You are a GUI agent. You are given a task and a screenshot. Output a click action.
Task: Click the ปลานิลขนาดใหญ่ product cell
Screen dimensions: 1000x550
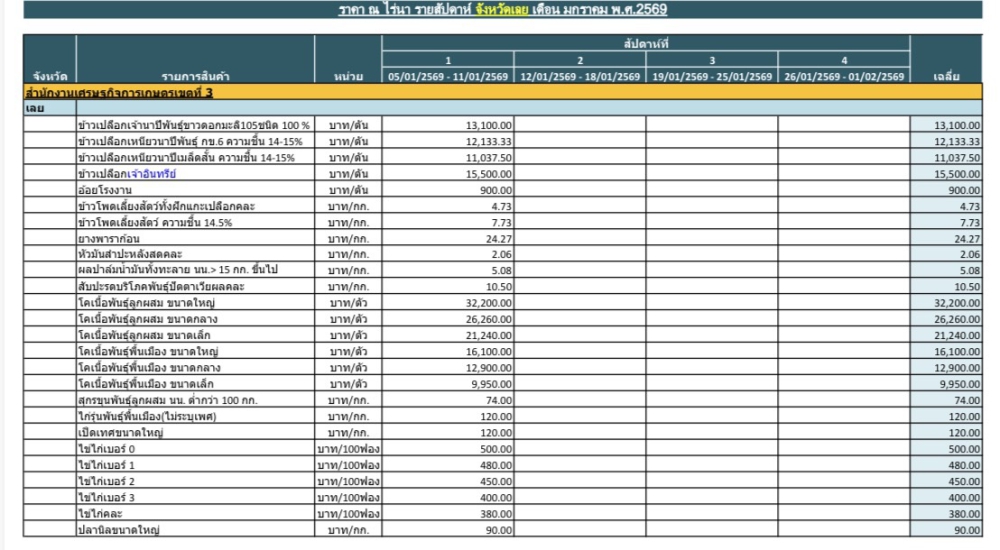coord(195,530)
